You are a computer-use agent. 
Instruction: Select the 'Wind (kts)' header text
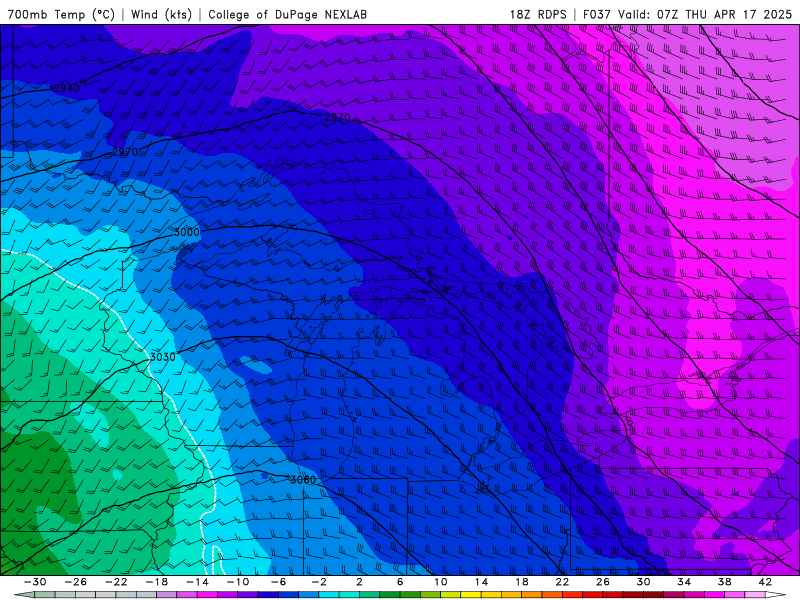point(161,14)
